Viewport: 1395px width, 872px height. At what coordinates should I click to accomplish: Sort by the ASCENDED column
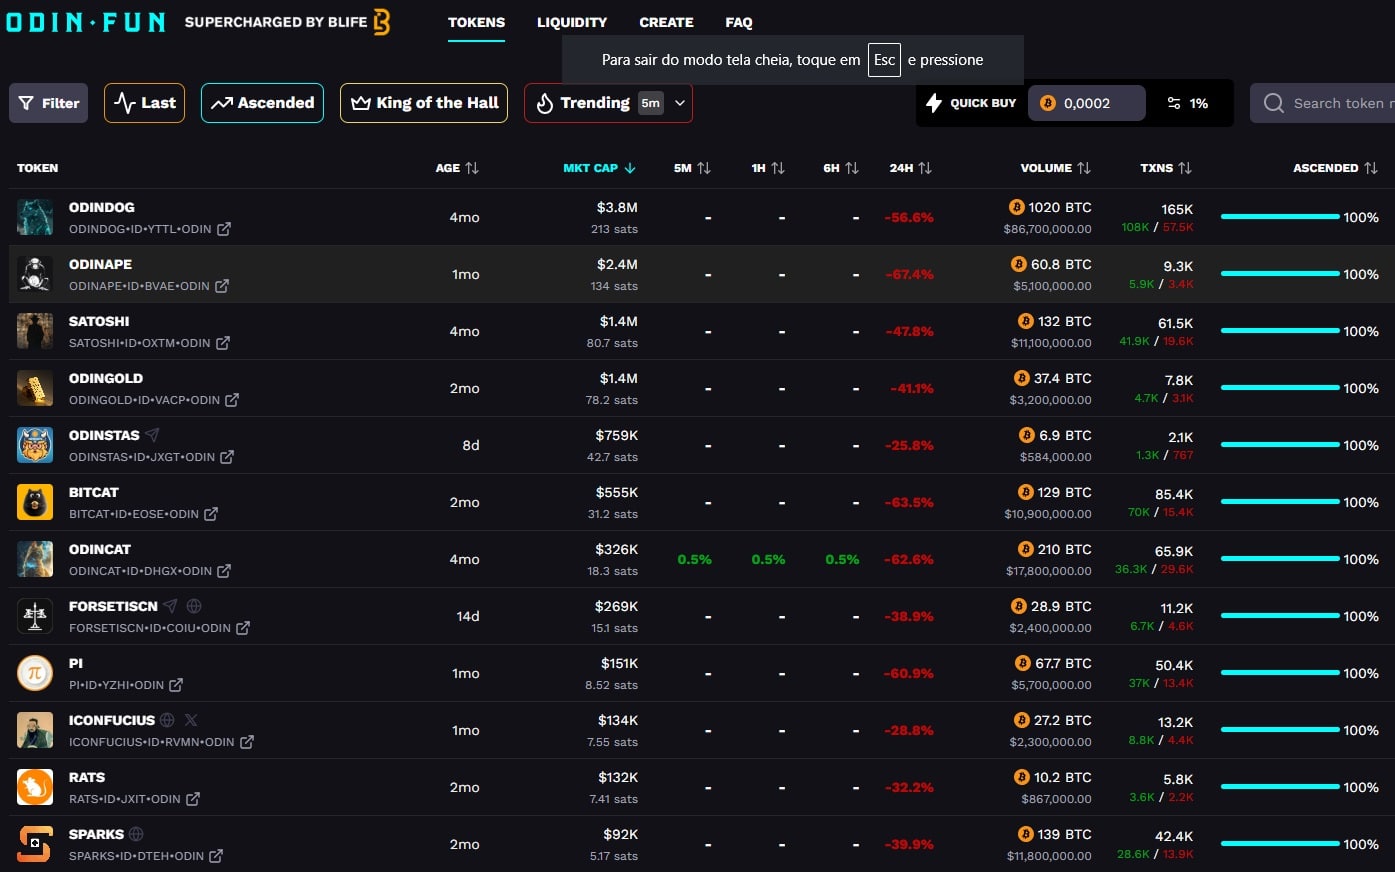click(x=1335, y=168)
